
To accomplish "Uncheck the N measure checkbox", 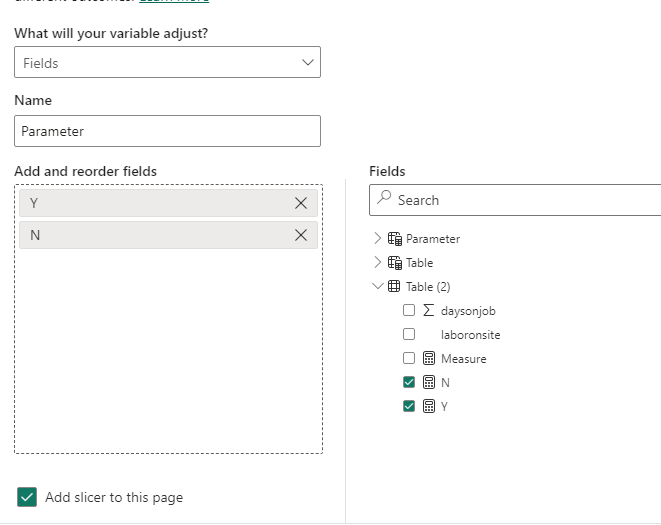I will tap(408, 382).
